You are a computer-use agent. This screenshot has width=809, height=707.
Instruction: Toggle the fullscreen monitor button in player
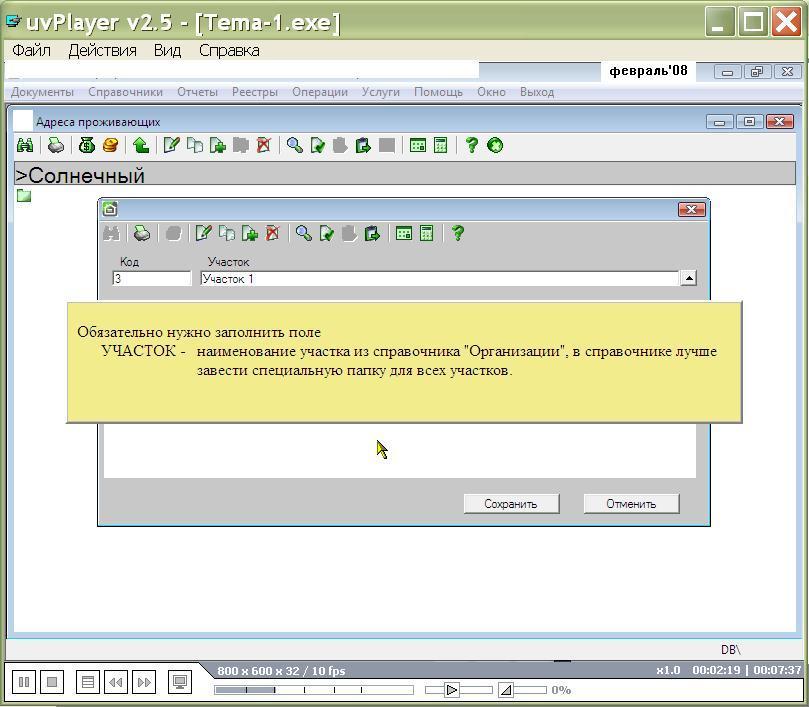pyautogui.click(x=180, y=682)
